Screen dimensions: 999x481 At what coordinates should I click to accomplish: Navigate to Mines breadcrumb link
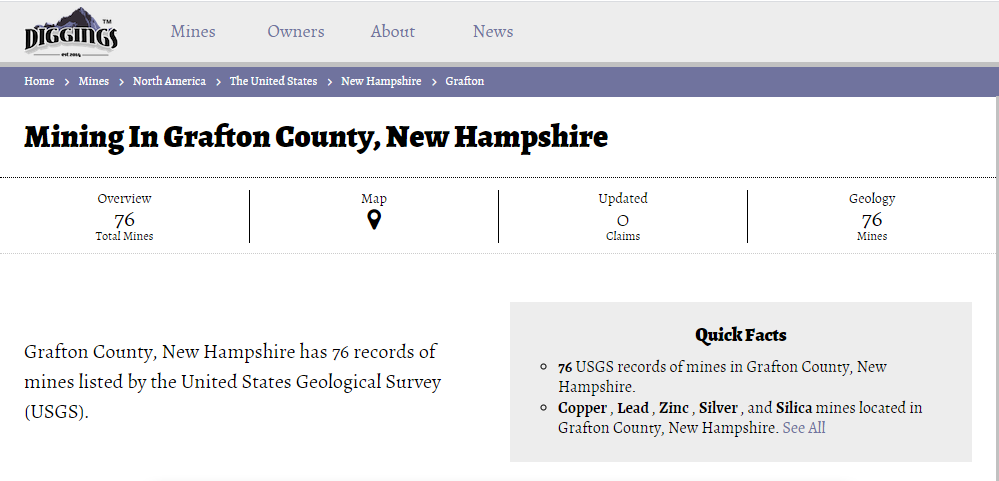click(94, 81)
